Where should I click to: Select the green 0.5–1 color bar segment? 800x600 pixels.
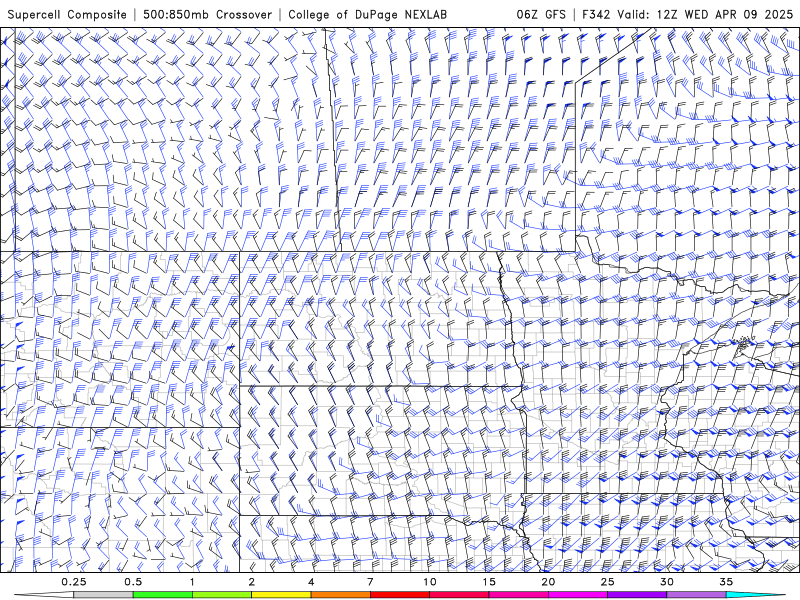162,595
